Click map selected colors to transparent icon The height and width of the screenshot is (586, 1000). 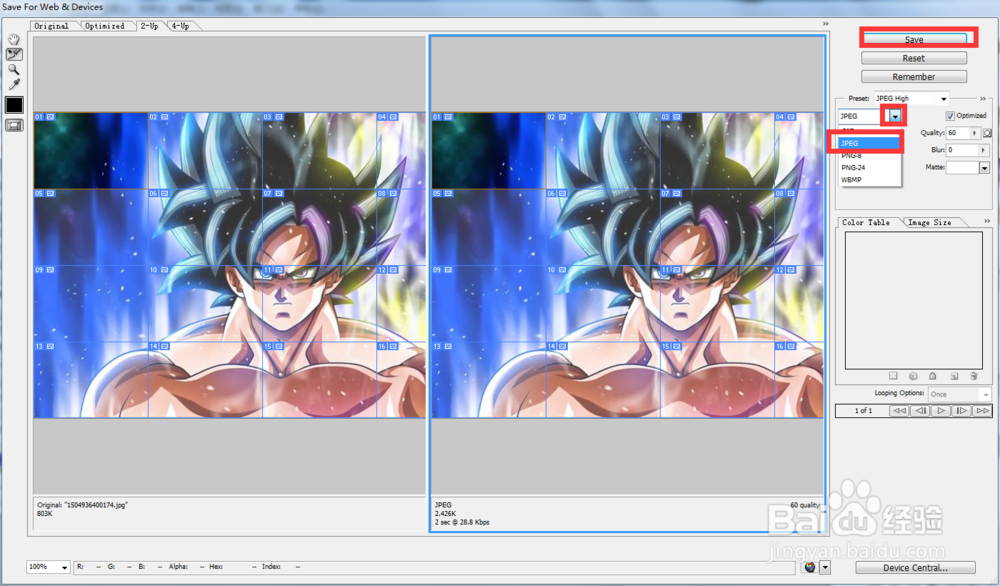coord(893,376)
